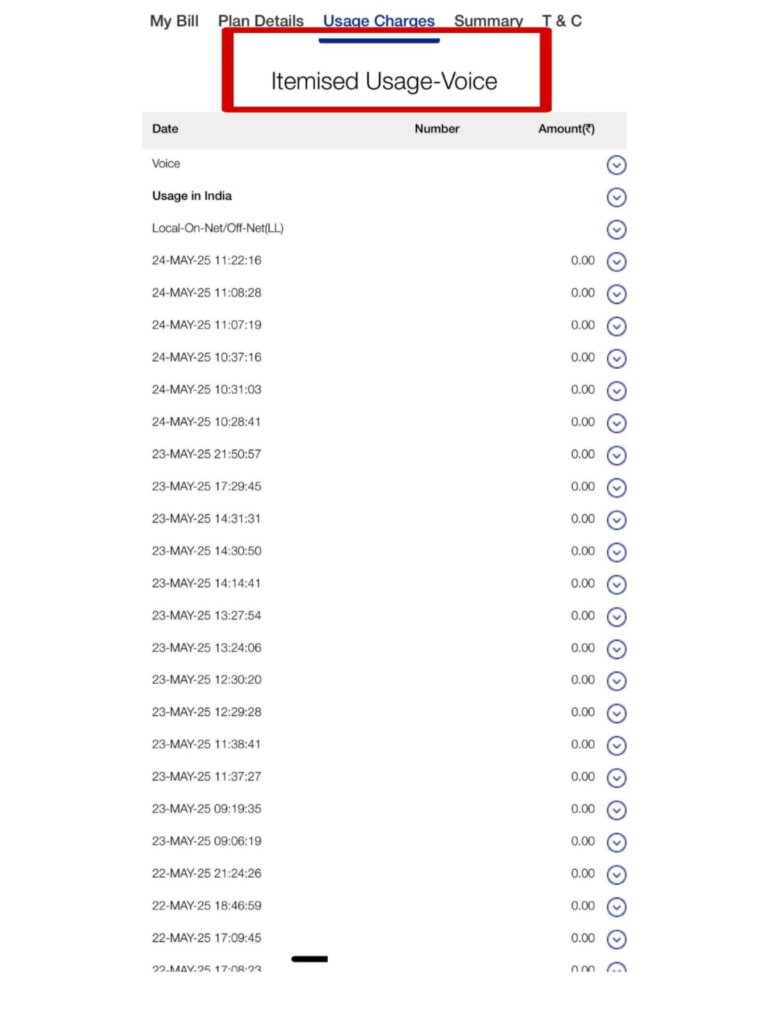Click the Itemised Usage-Voice heading
Image resolution: width=769 pixels, height=1024 pixels.
(x=384, y=81)
